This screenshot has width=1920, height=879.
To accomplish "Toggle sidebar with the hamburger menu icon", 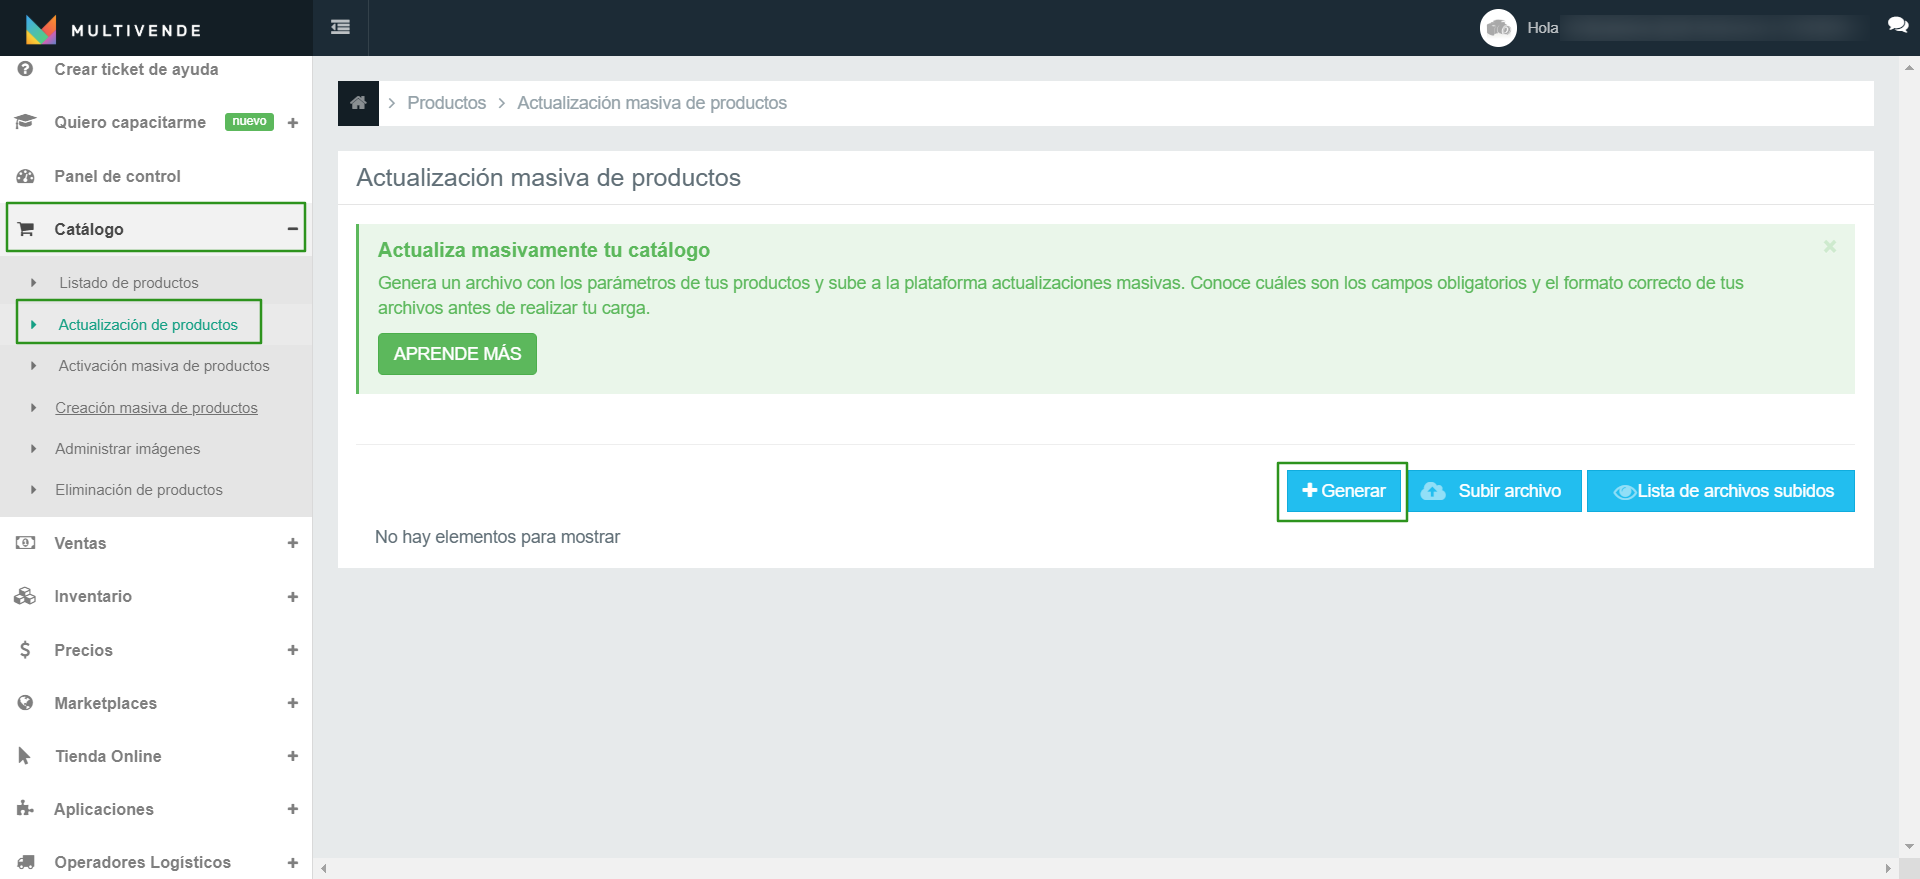I will [340, 27].
